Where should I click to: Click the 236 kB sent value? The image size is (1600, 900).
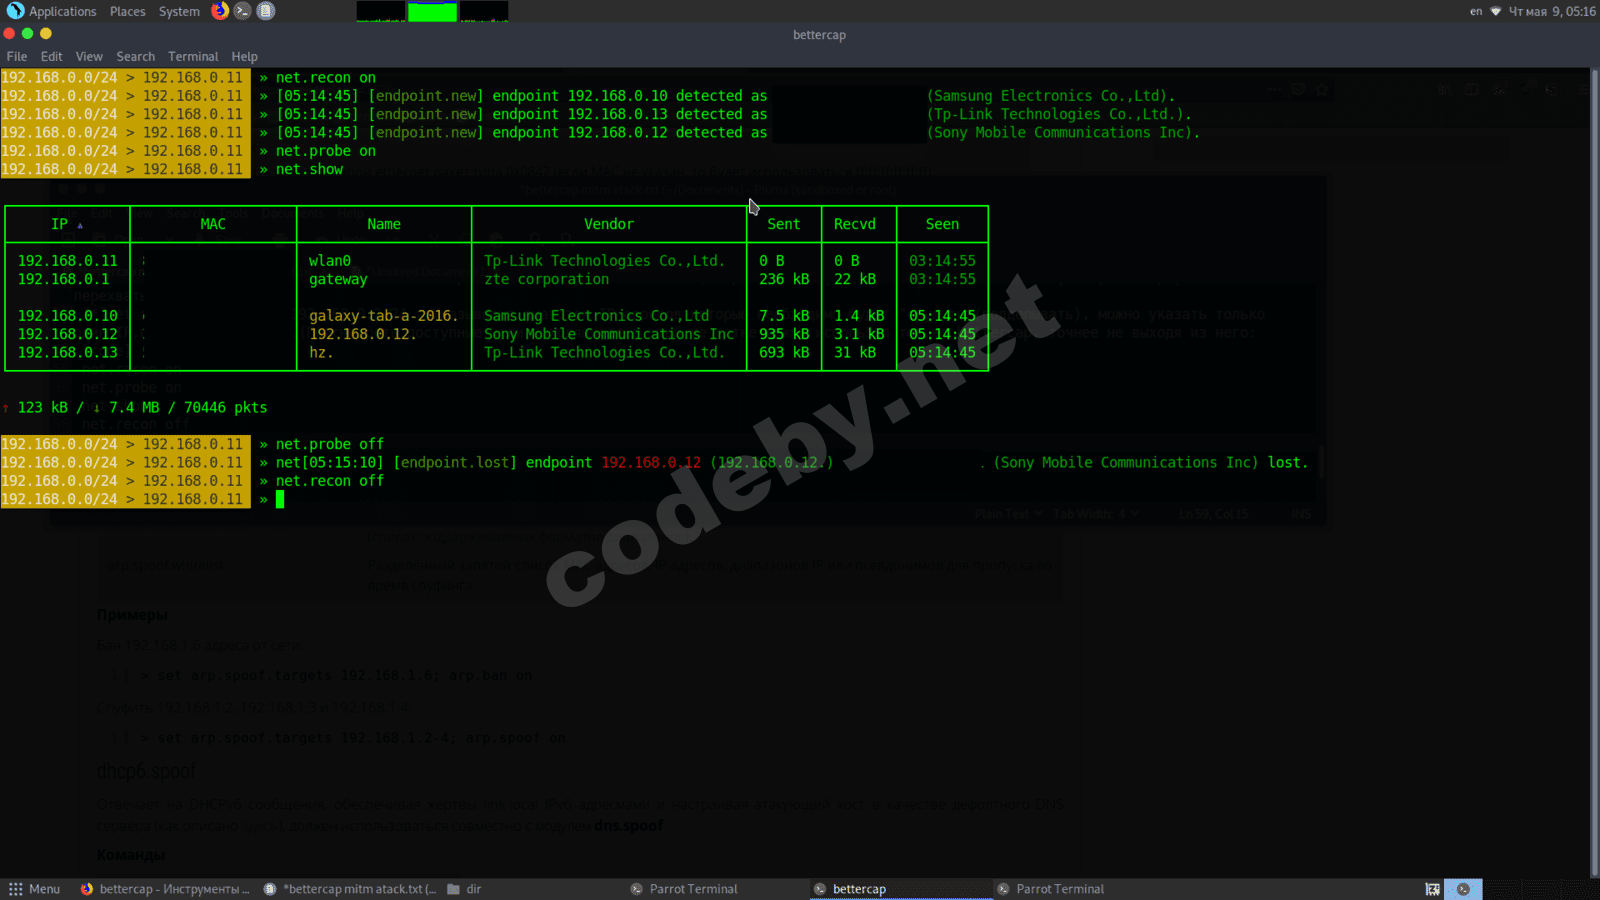coord(784,280)
